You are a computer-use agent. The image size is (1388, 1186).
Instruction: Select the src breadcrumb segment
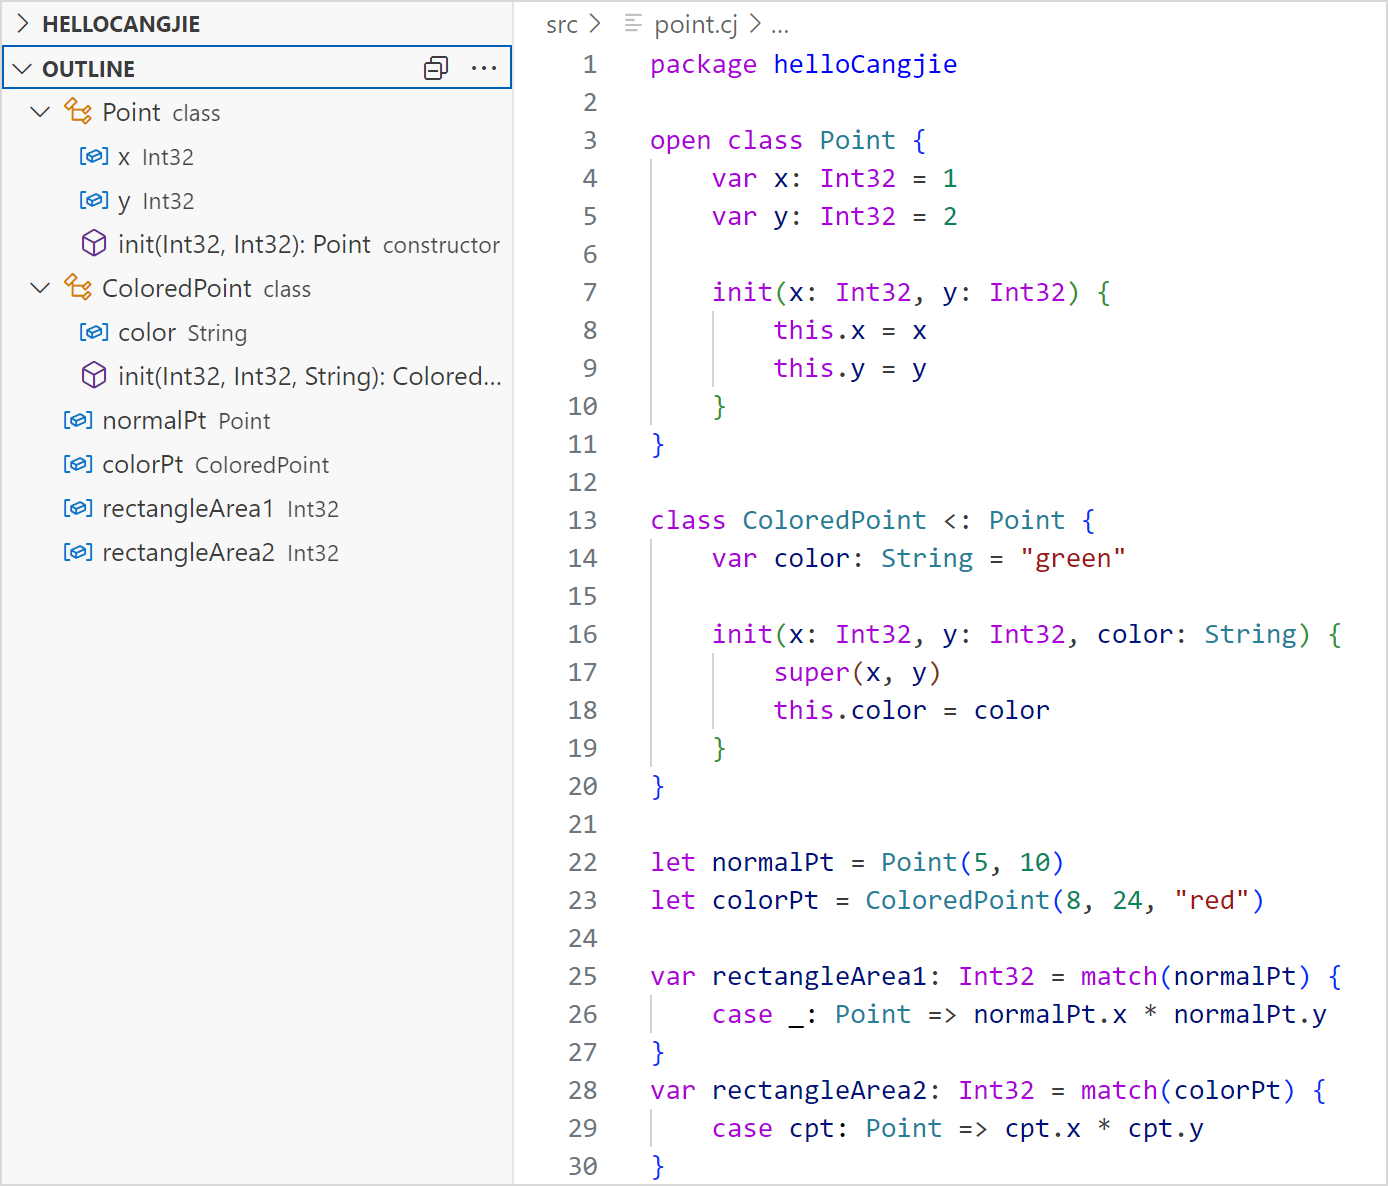(x=561, y=25)
